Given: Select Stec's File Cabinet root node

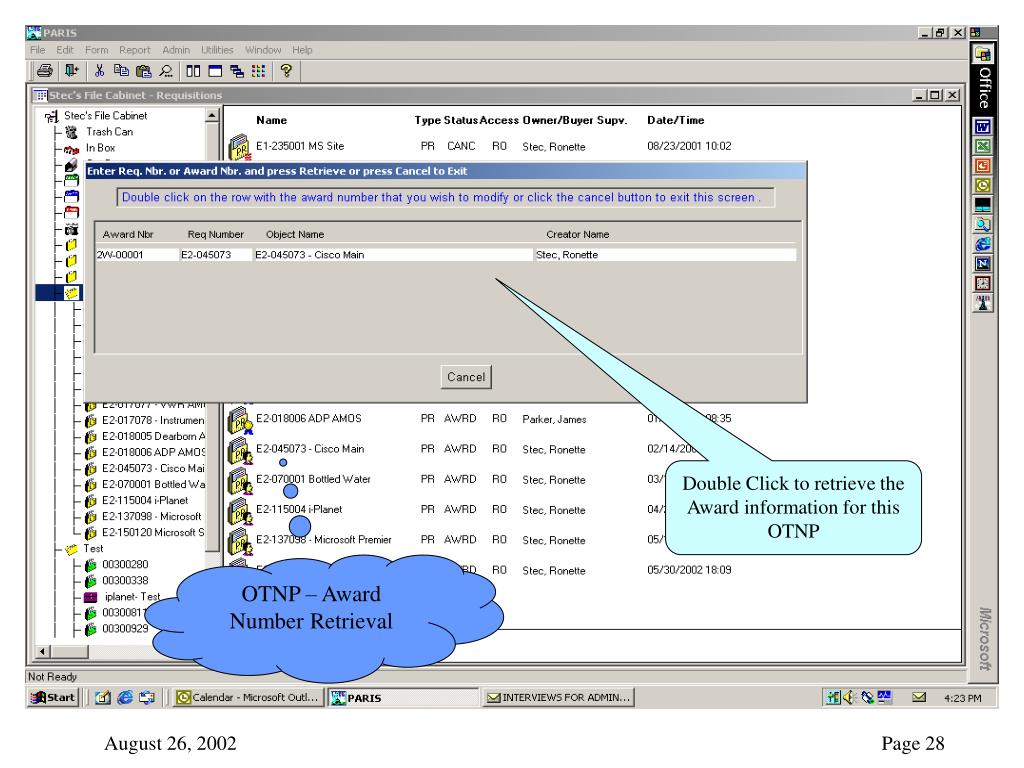Looking at the screenshot, I should click(x=106, y=116).
